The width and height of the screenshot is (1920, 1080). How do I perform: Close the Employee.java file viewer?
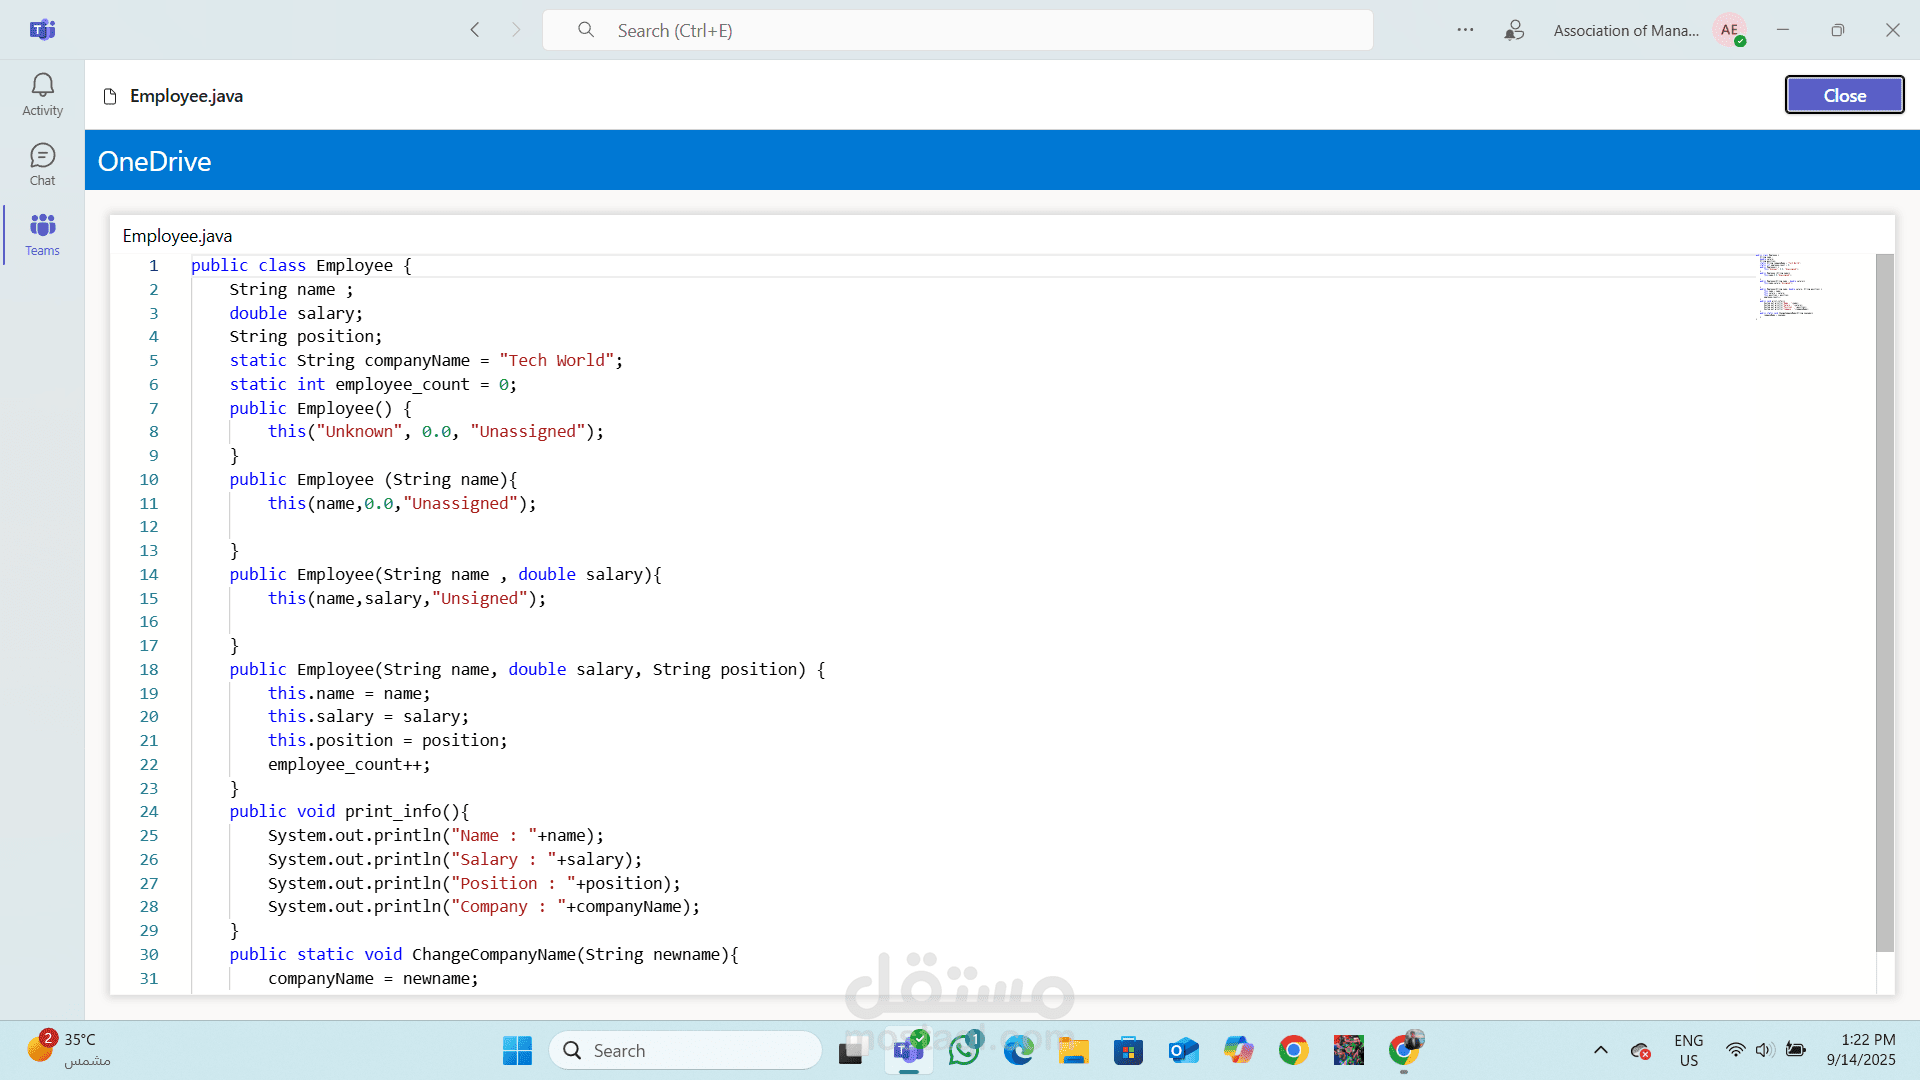pyautogui.click(x=1844, y=95)
